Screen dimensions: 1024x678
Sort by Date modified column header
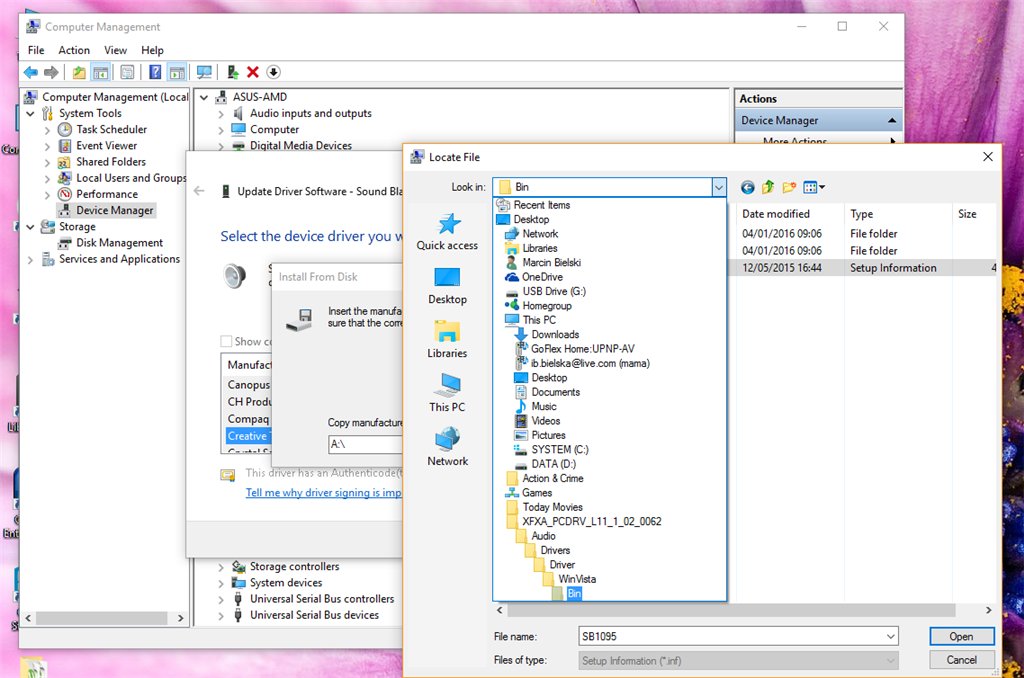pos(775,214)
